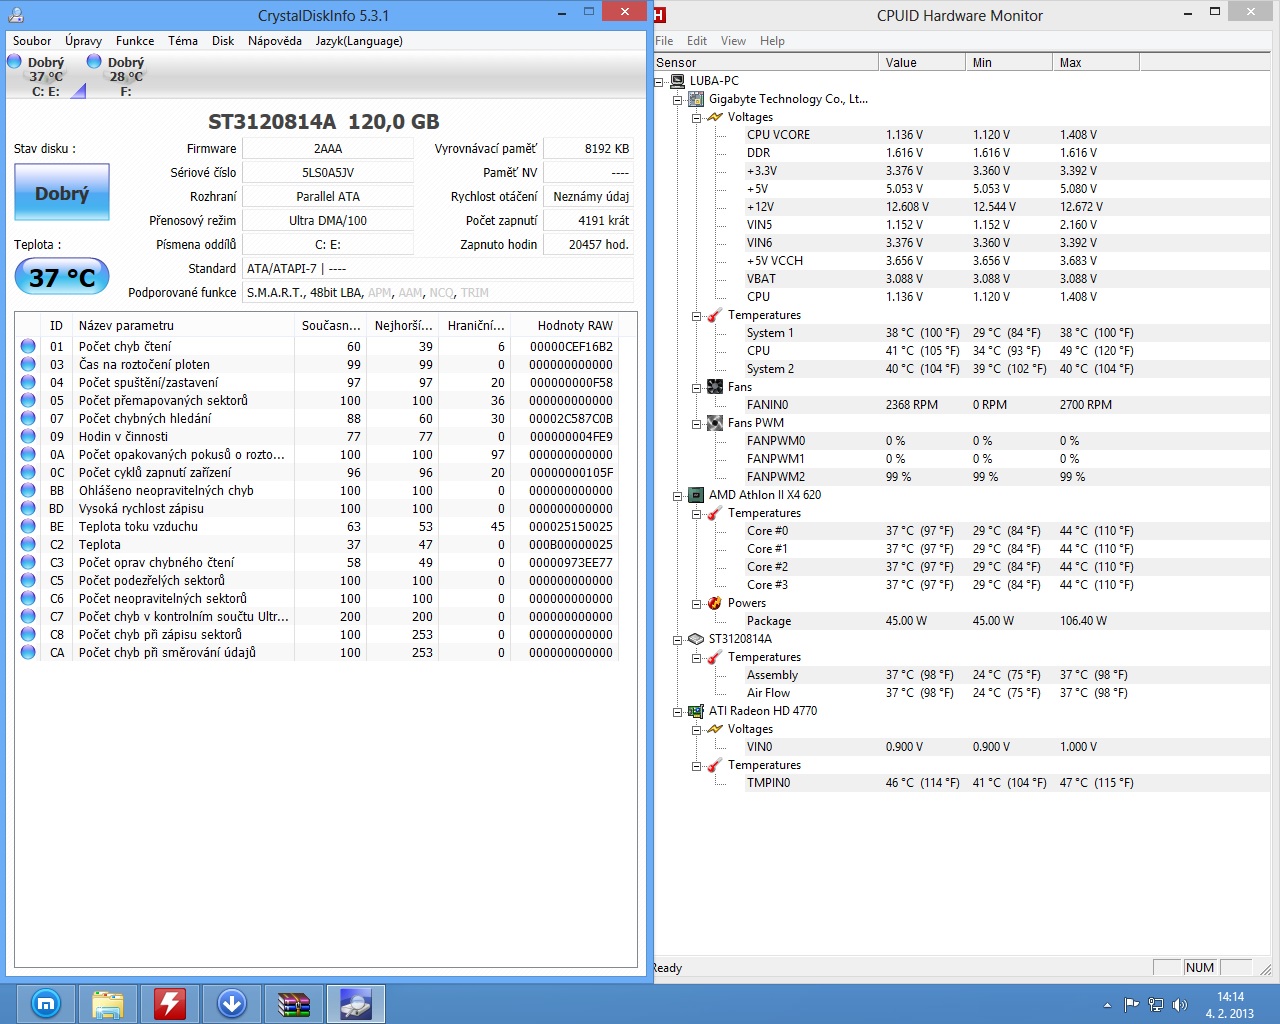Open the FlashGet lightning icon on taskbar
The height and width of the screenshot is (1024, 1280).
(x=169, y=1003)
